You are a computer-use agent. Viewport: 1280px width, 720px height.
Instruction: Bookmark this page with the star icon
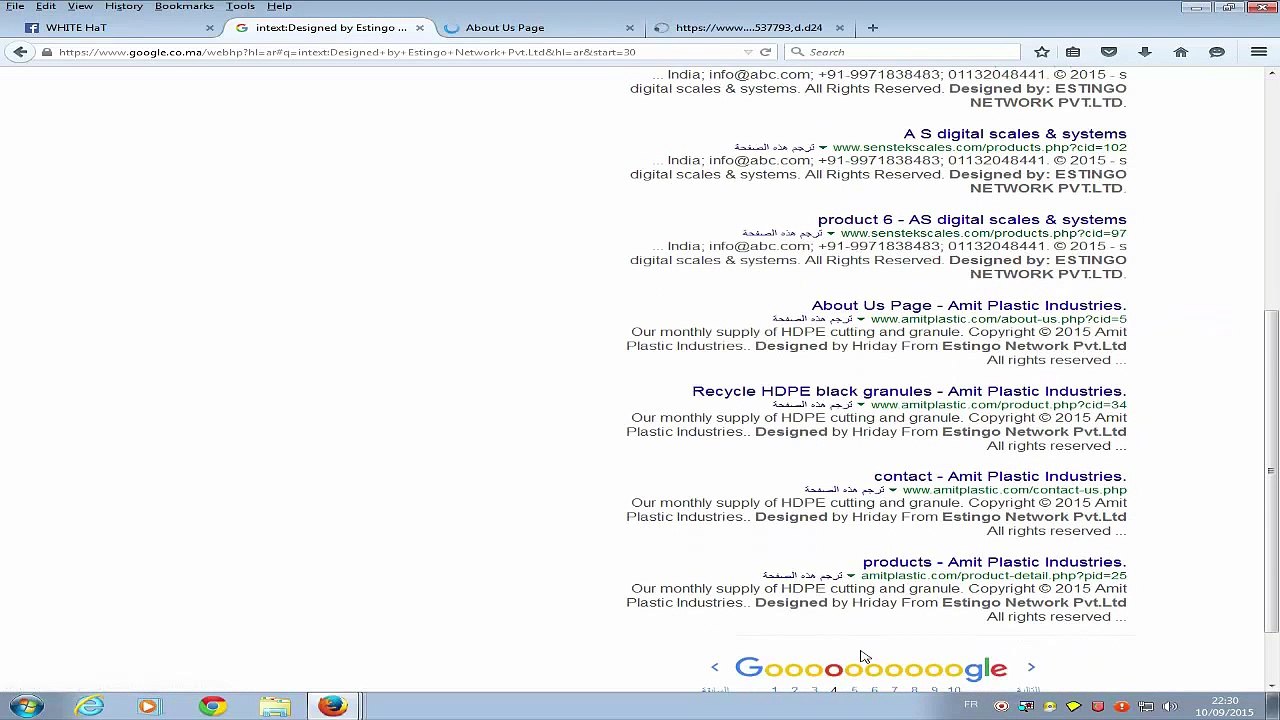(x=1042, y=52)
